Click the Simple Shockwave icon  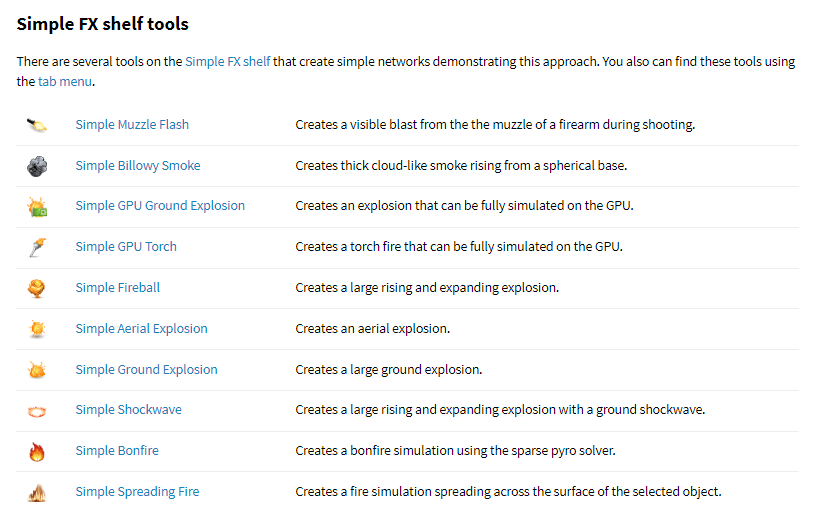[x=37, y=410]
